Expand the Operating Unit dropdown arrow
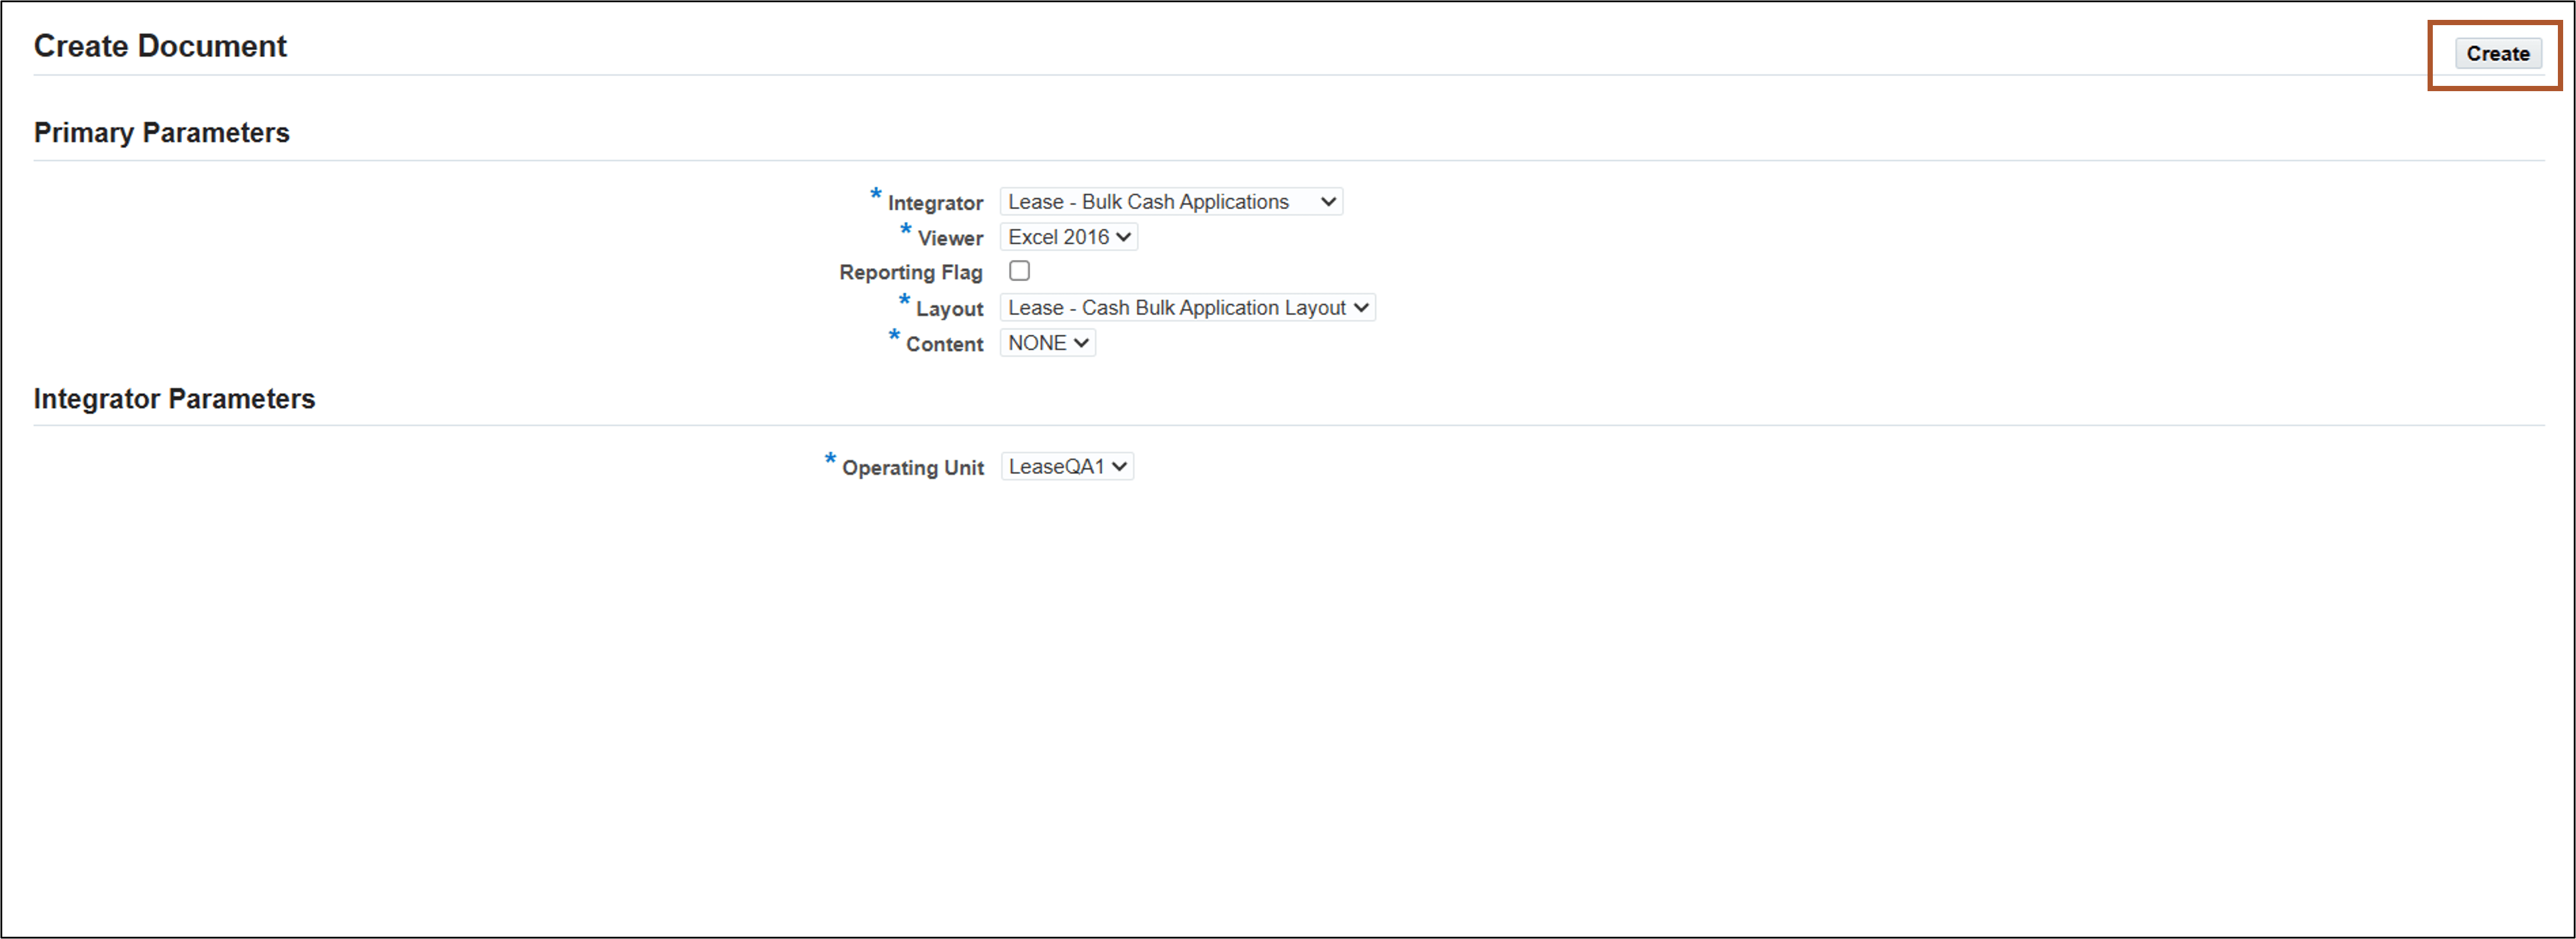This screenshot has height=939, width=2576. tap(1119, 465)
